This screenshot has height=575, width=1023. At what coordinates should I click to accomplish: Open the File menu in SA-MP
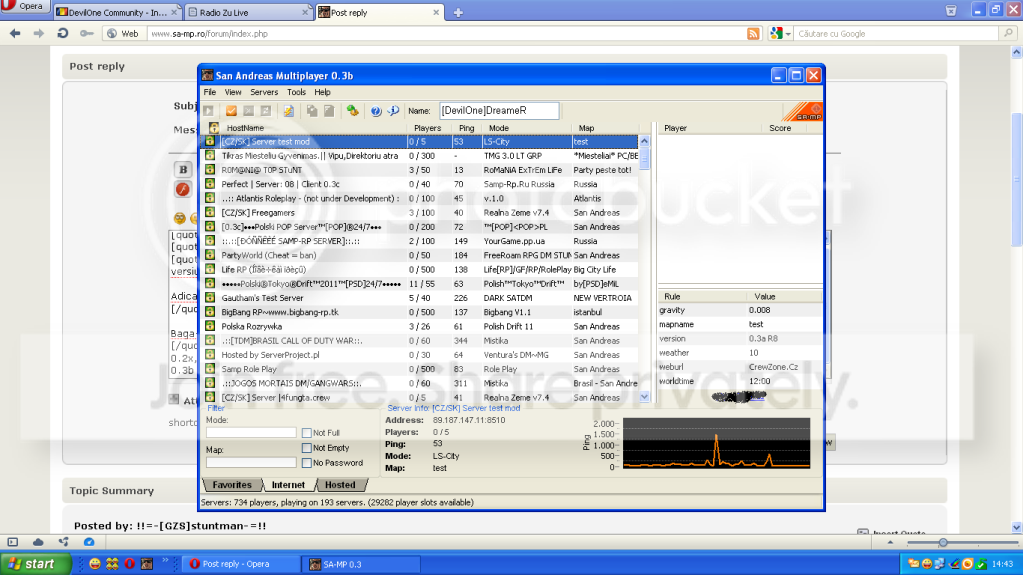pos(209,93)
